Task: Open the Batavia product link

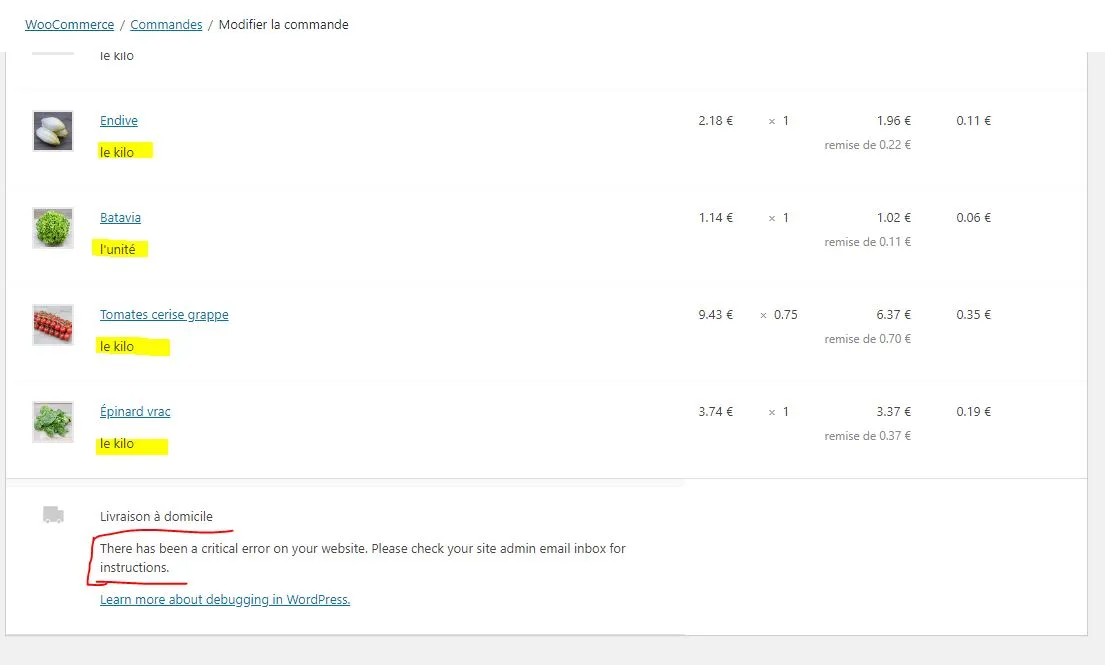Action: point(121,218)
